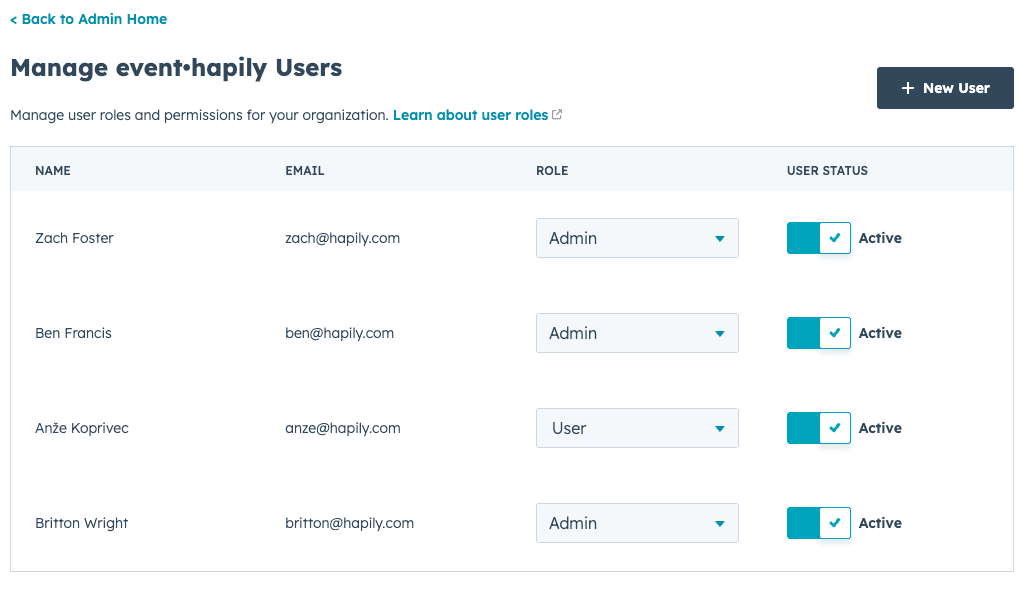Expand Britton Wright's Admin role selector
1025x591 pixels.
637,523
